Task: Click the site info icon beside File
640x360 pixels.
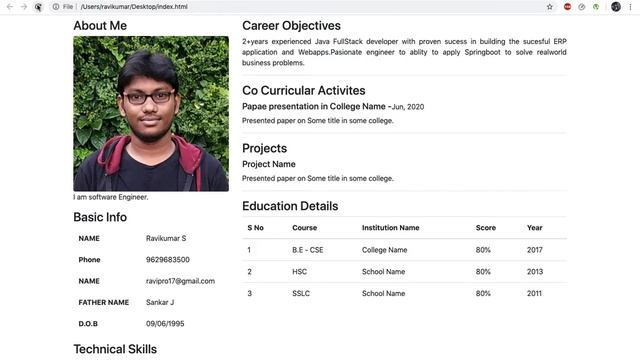Action: pyautogui.click(x=56, y=7)
